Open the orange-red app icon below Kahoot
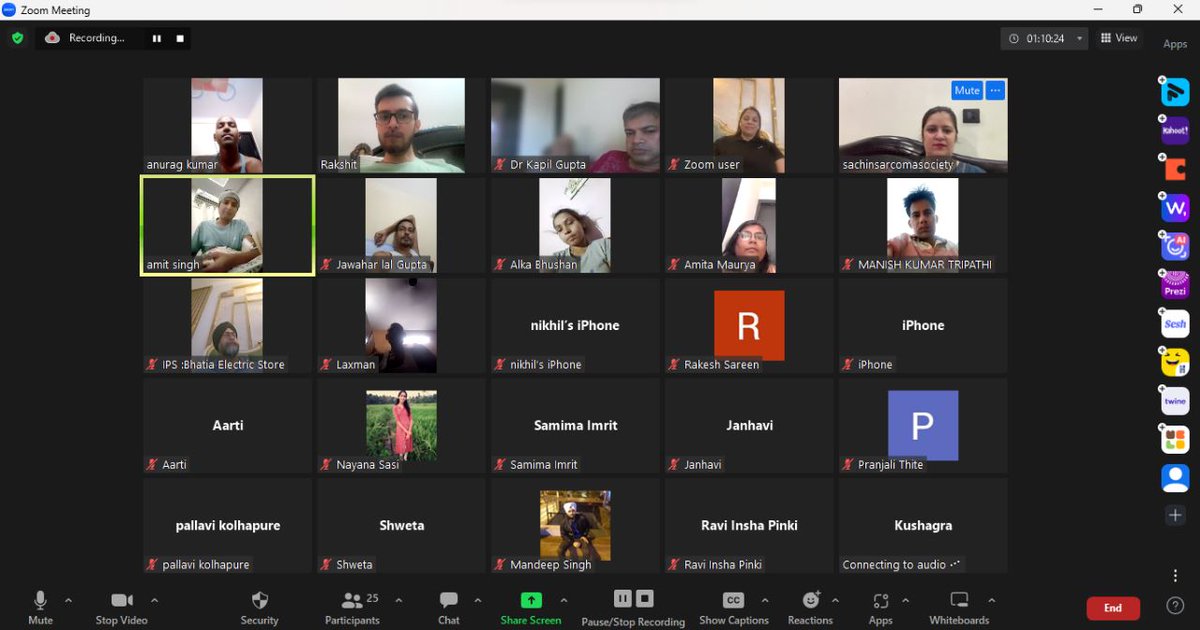The height and width of the screenshot is (630, 1200). point(1175,169)
